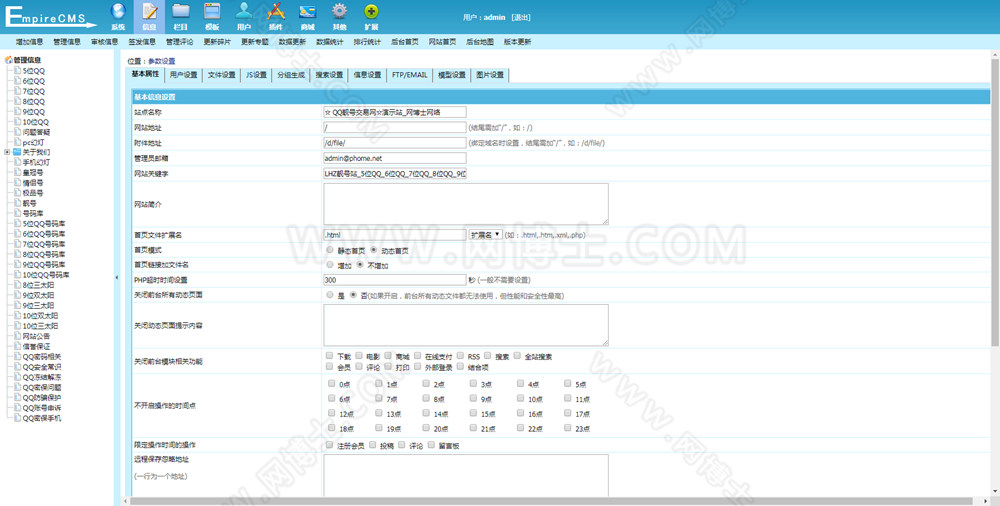Screen dimensions: 1000x506
Task: Switch to the 文件设置 tab
Action: tap(221, 75)
